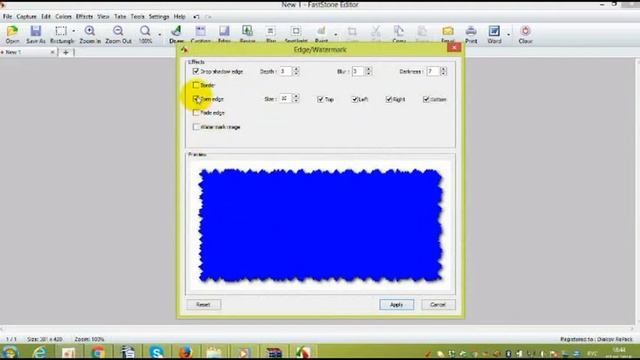Select the Rectangle capture tool icon
The image size is (640, 360).
[x=61, y=34]
